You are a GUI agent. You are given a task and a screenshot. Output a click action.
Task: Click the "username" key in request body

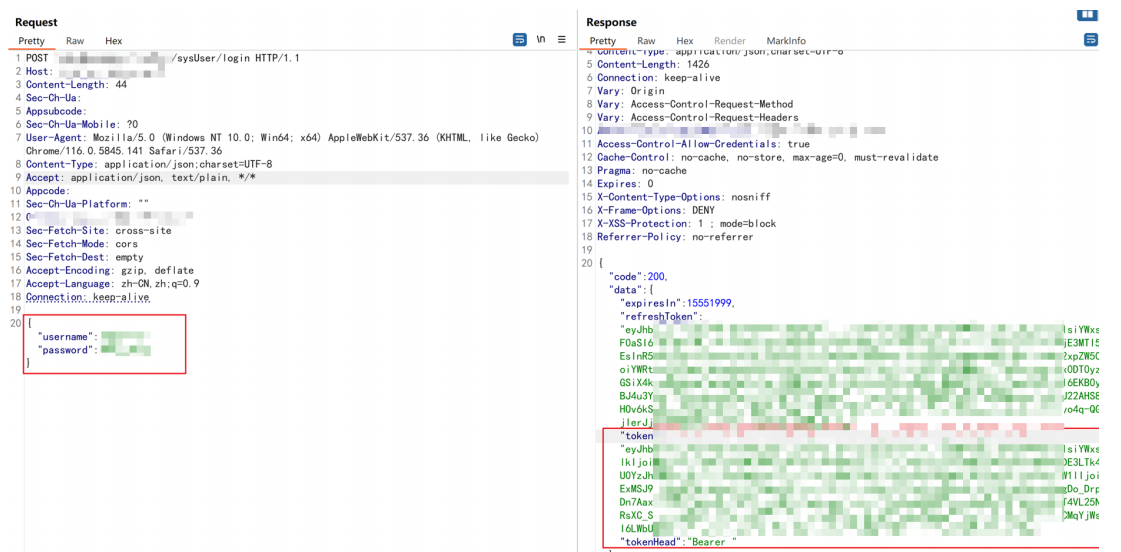(x=65, y=337)
